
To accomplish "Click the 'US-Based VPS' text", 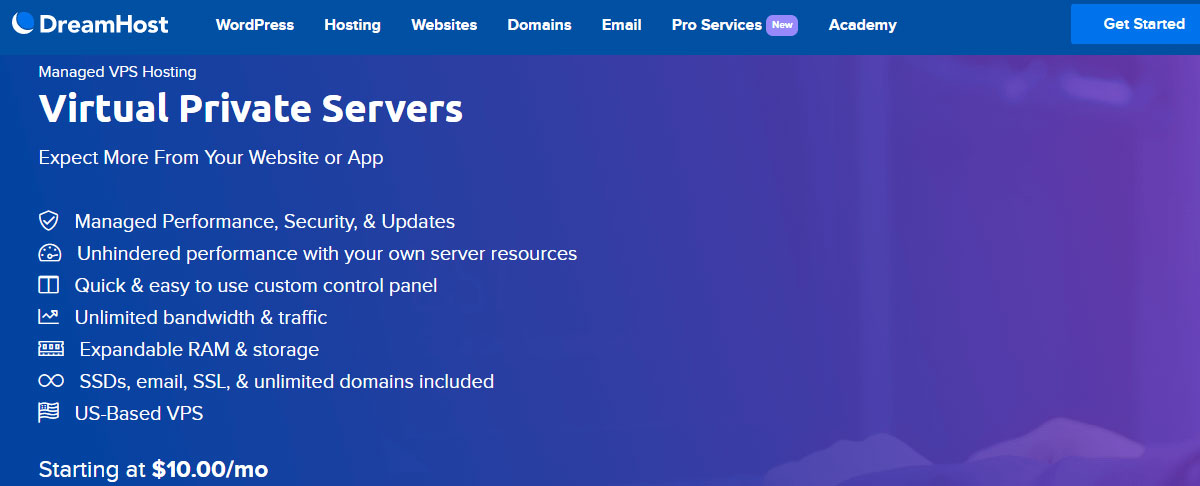I will click(139, 413).
